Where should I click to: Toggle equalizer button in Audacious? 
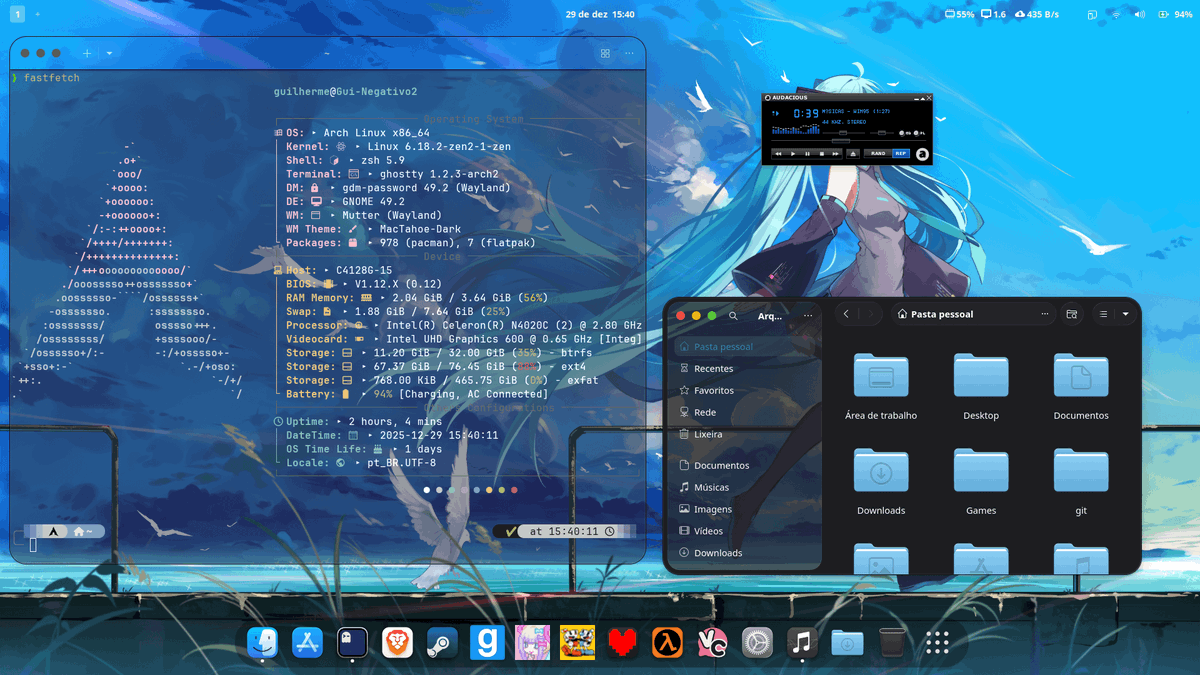click(903, 133)
